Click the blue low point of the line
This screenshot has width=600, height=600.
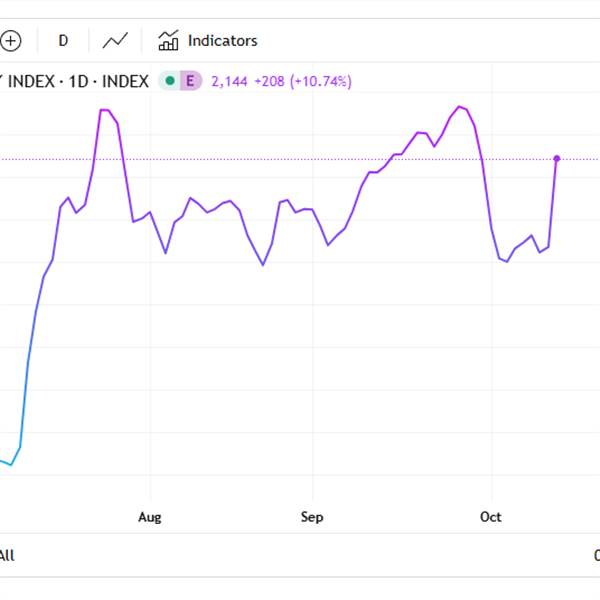point(11,465)
